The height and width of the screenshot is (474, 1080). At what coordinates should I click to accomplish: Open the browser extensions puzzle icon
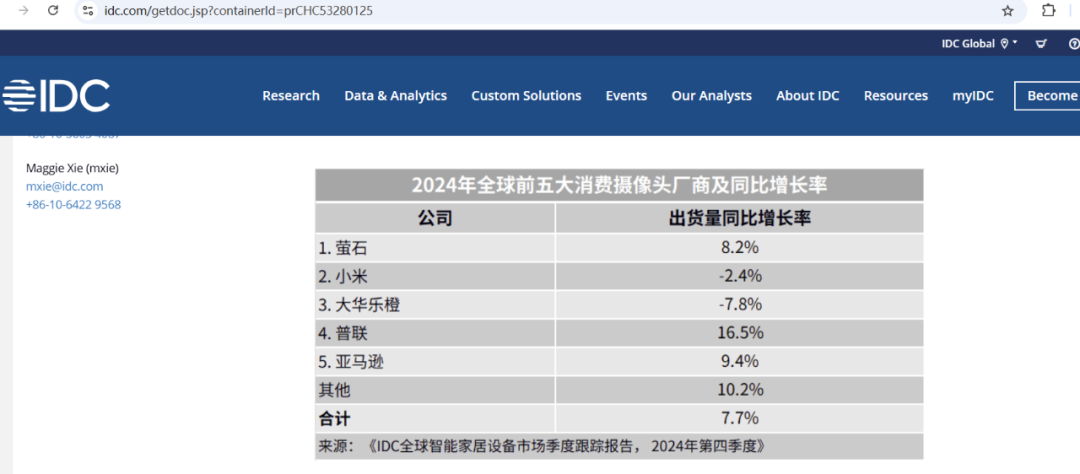click(1048, 10)
